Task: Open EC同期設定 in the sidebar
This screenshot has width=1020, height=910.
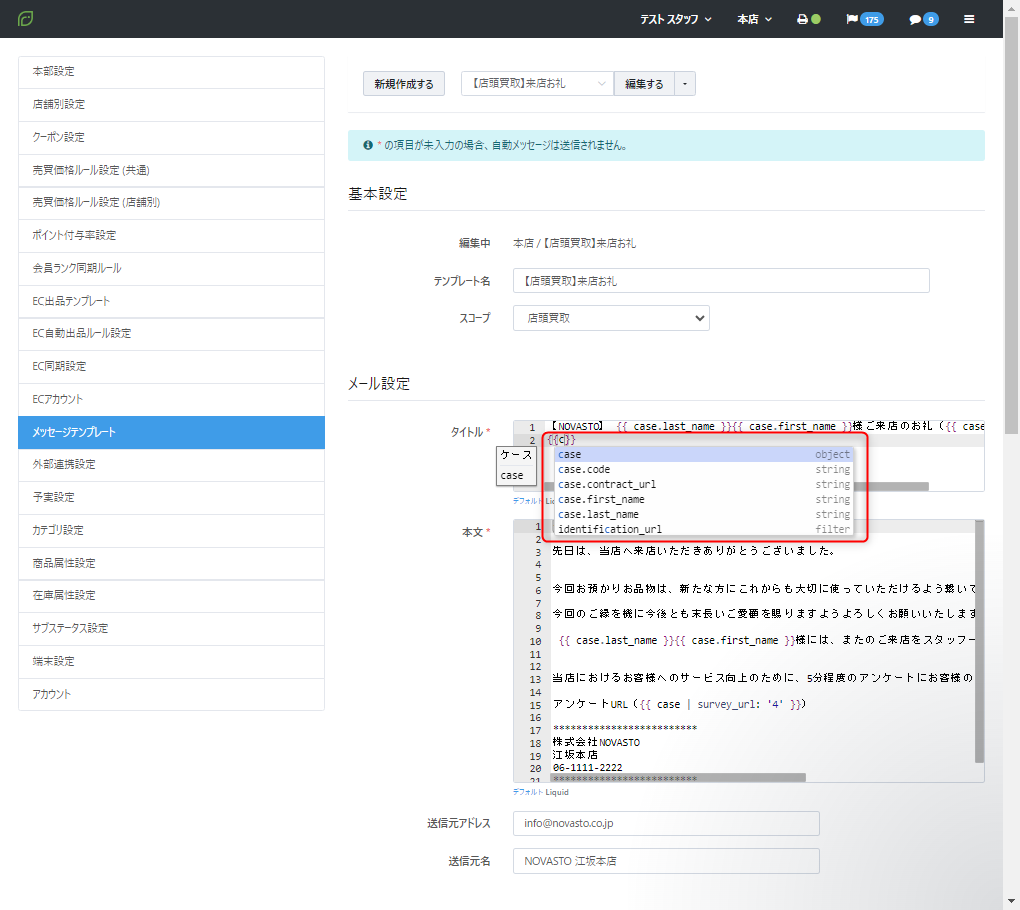Action: tap(171, 367)
